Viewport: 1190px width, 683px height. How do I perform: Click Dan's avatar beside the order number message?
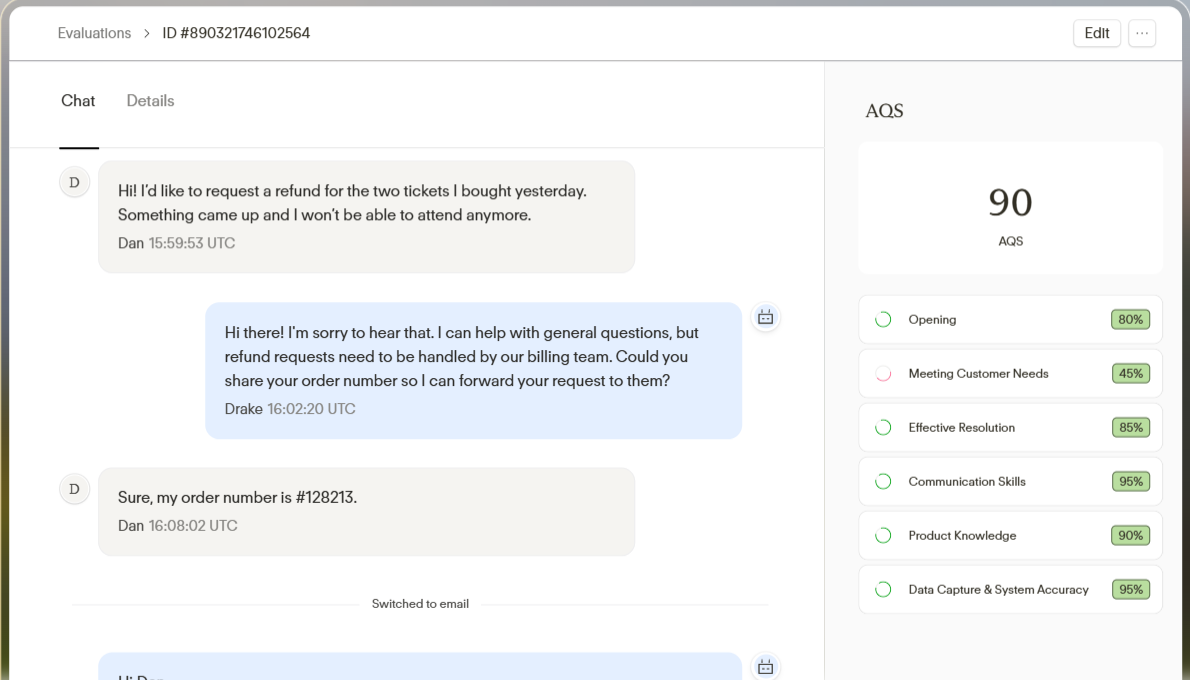(74, 489)
